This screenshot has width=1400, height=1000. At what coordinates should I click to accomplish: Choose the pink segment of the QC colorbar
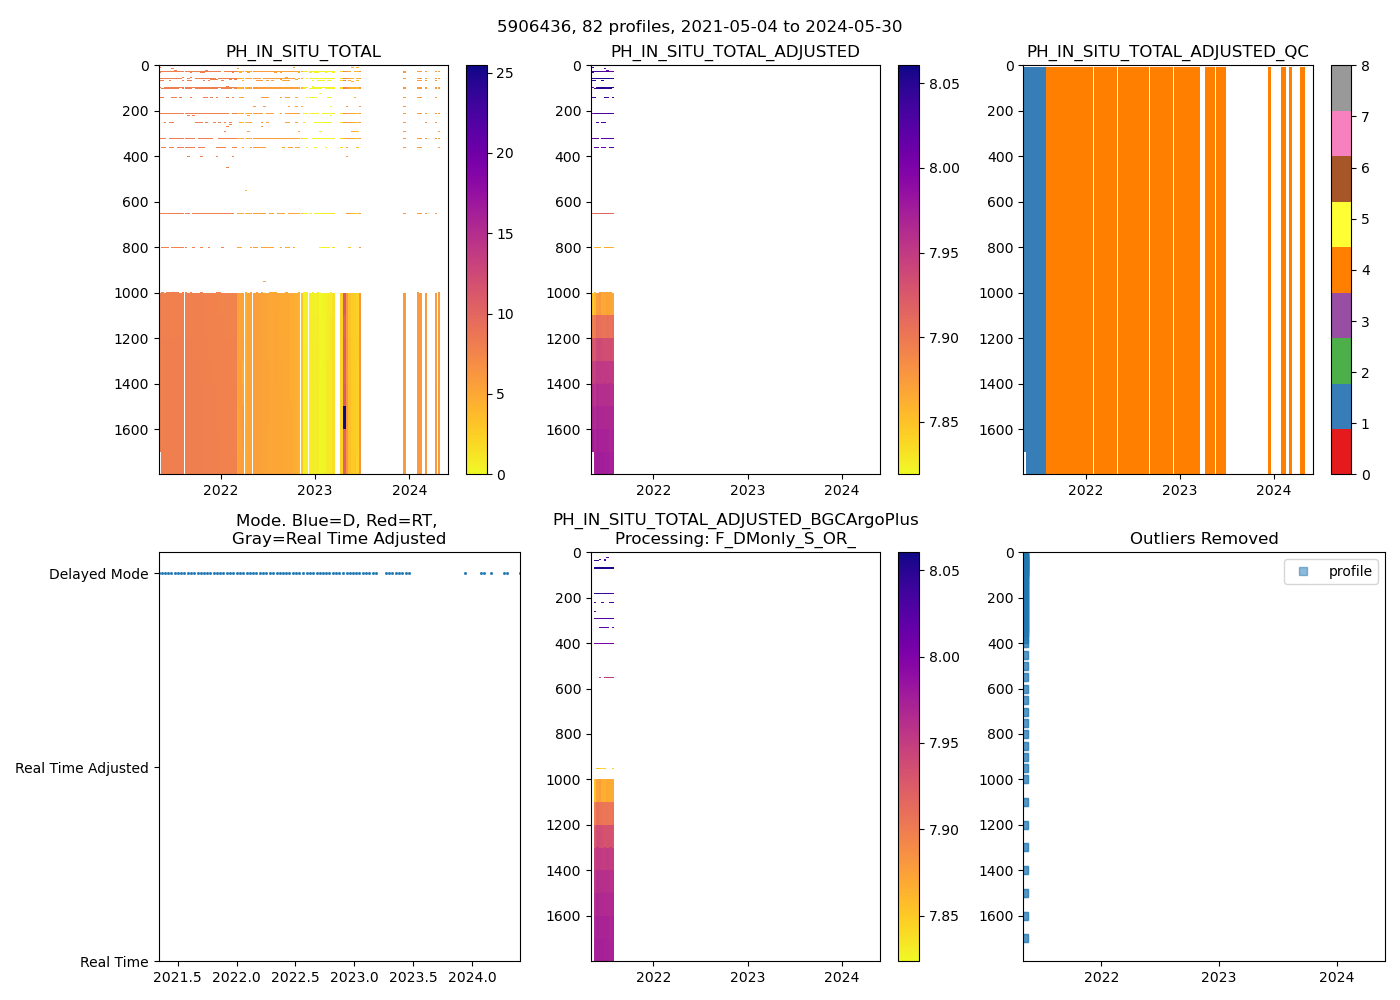point(1341,133)
